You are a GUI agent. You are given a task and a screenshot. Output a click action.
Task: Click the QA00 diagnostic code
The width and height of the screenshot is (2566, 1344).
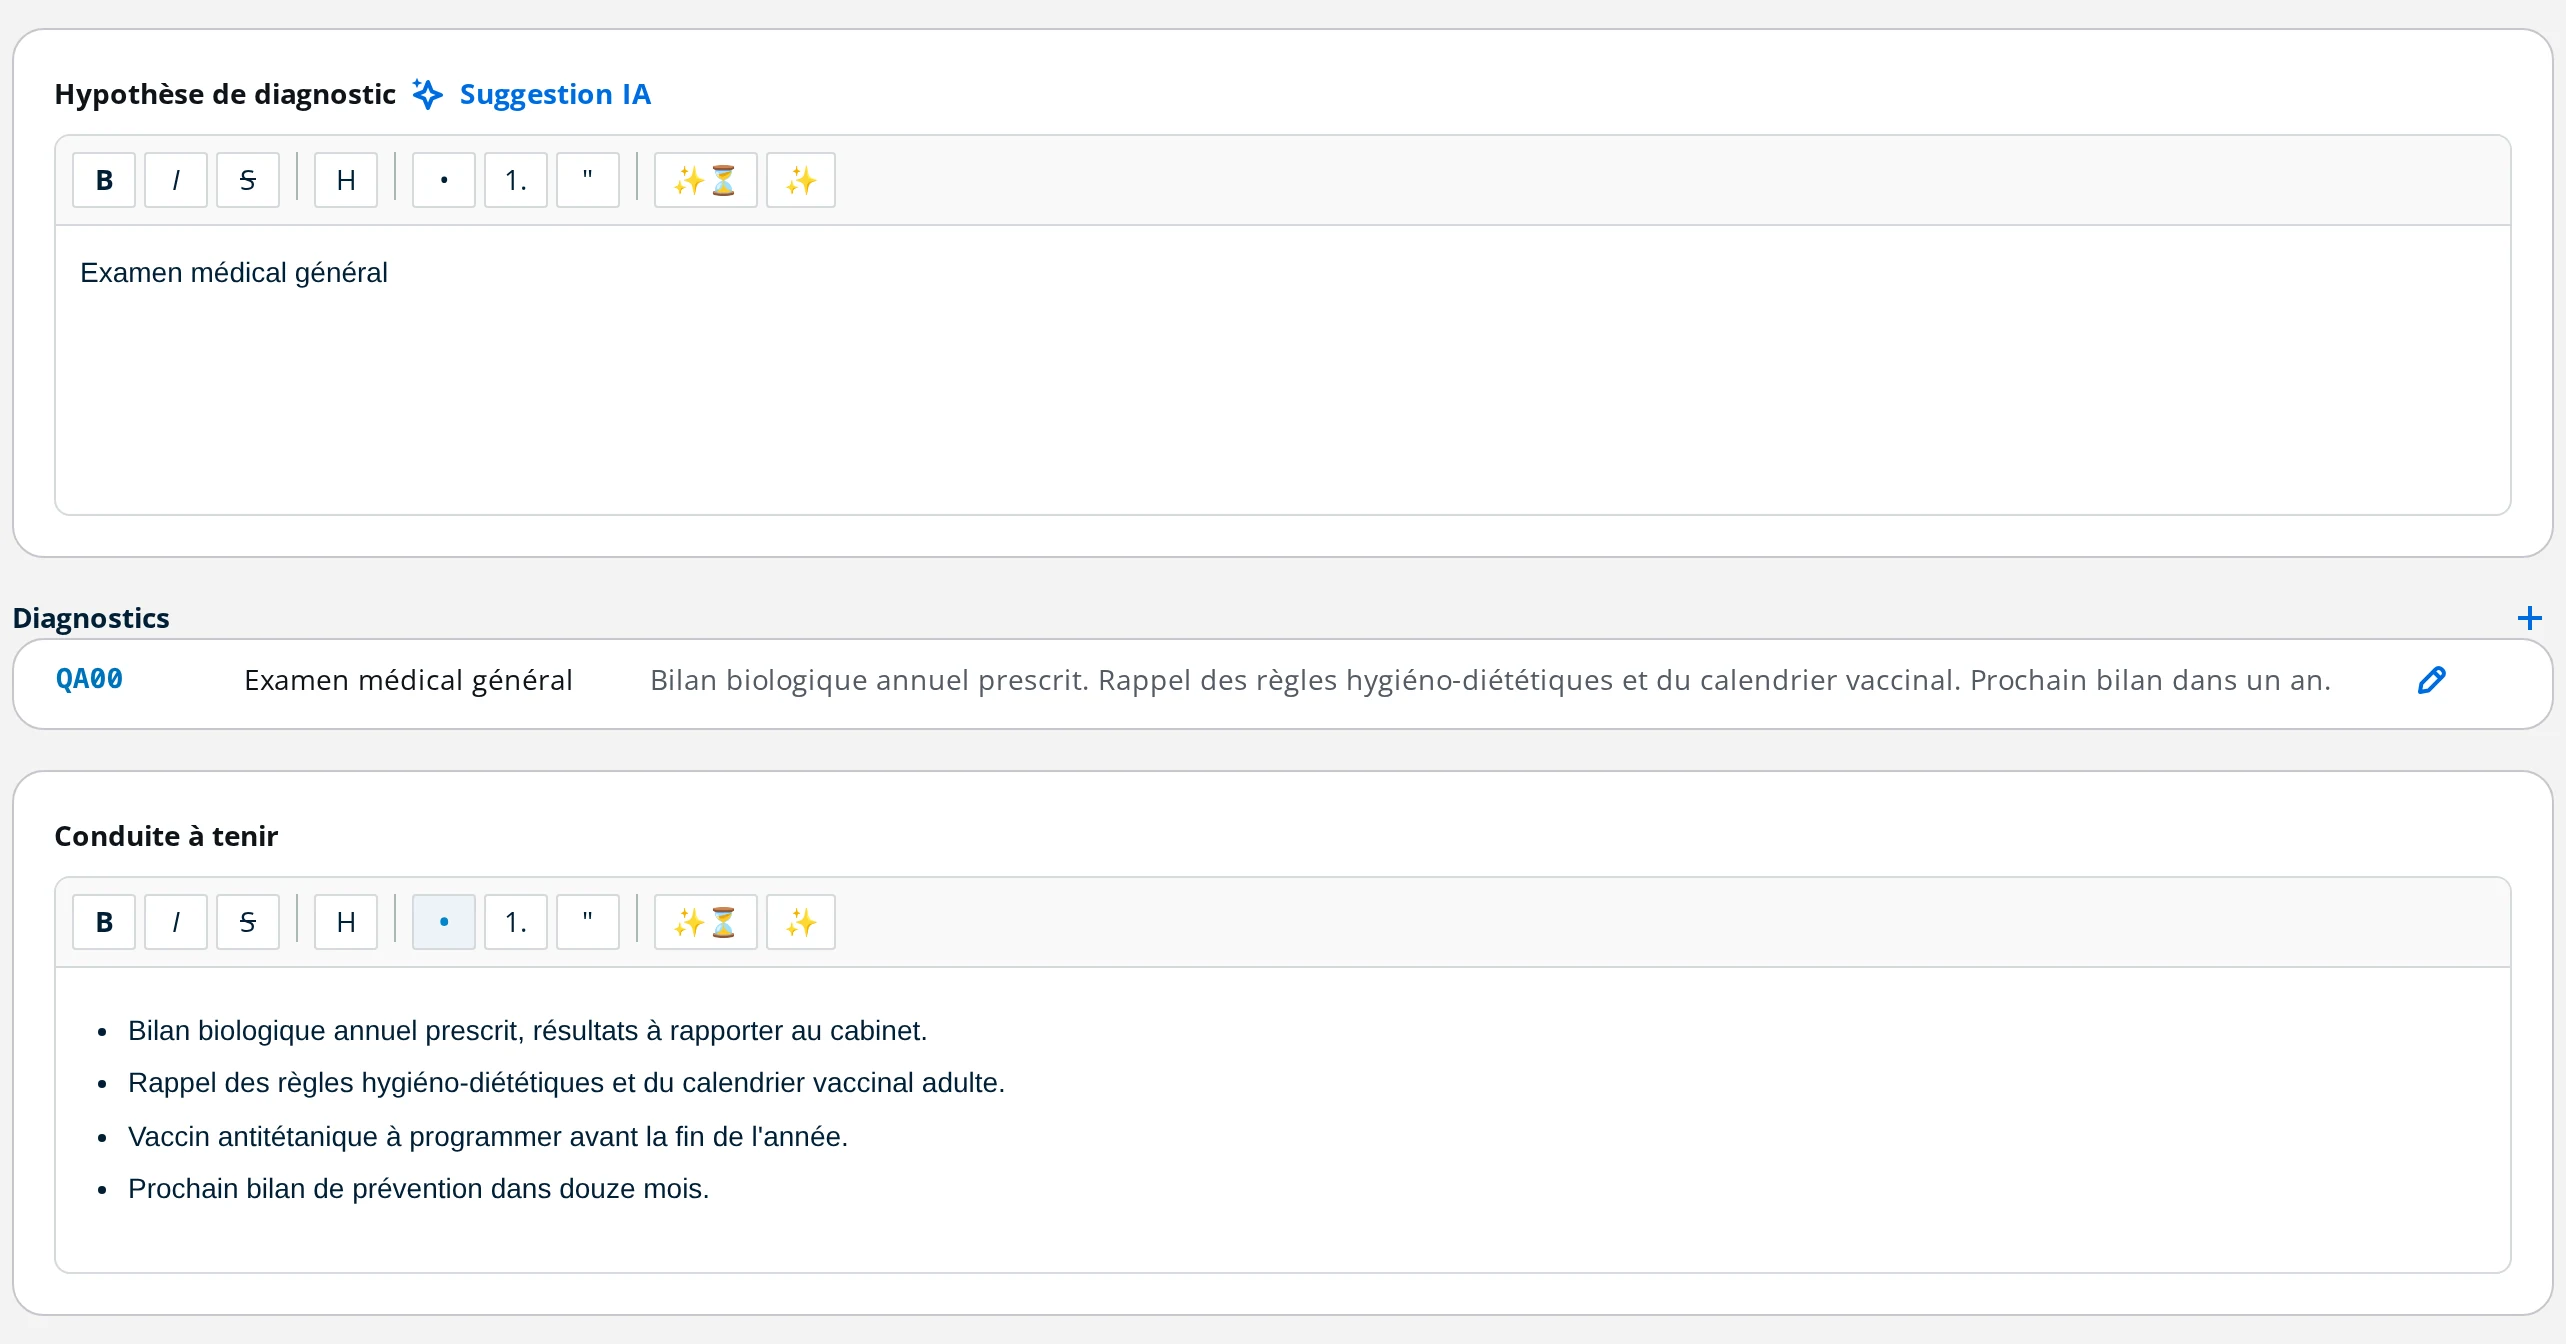point(89,679)
